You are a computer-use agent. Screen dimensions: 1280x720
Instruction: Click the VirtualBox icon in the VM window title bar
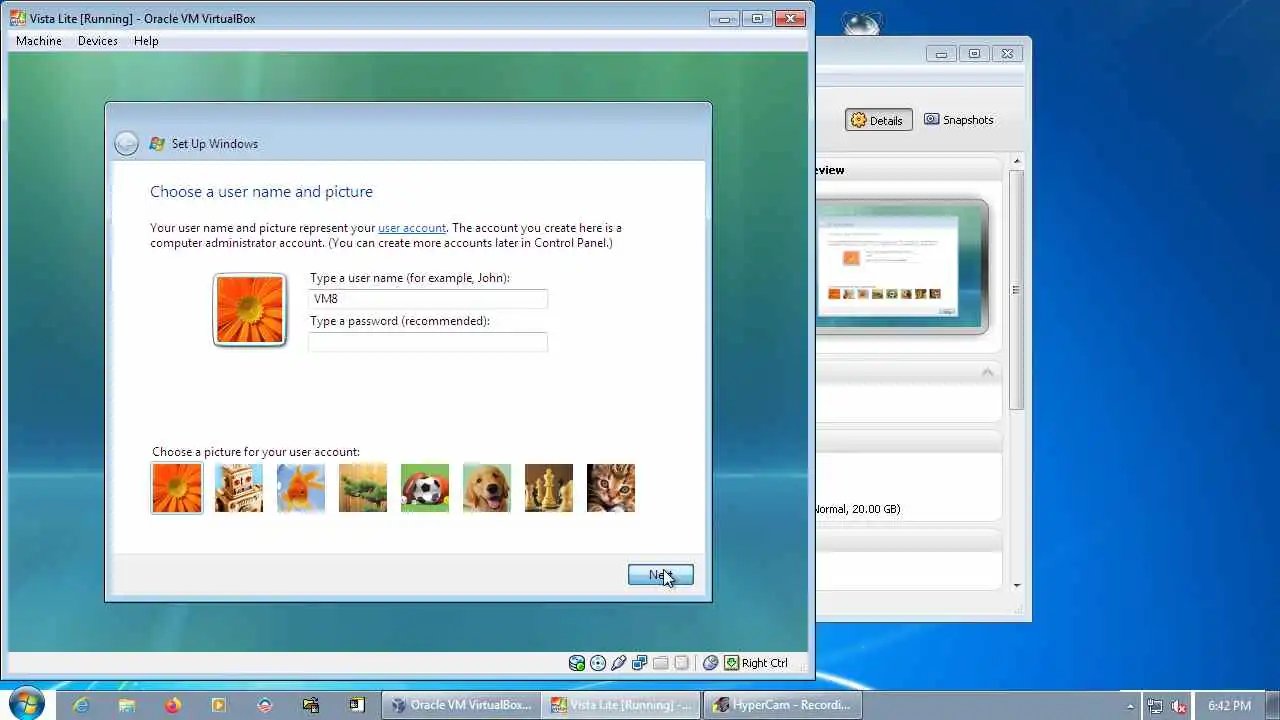[x=18, y=18]
